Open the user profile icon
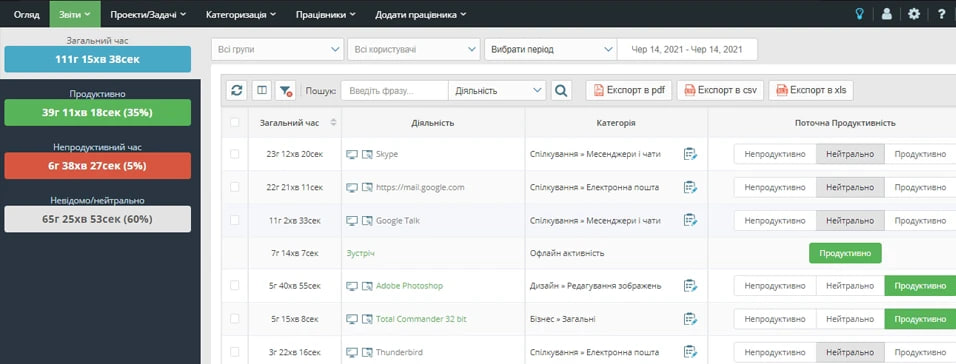956x364 pixels. pos(887,13)
